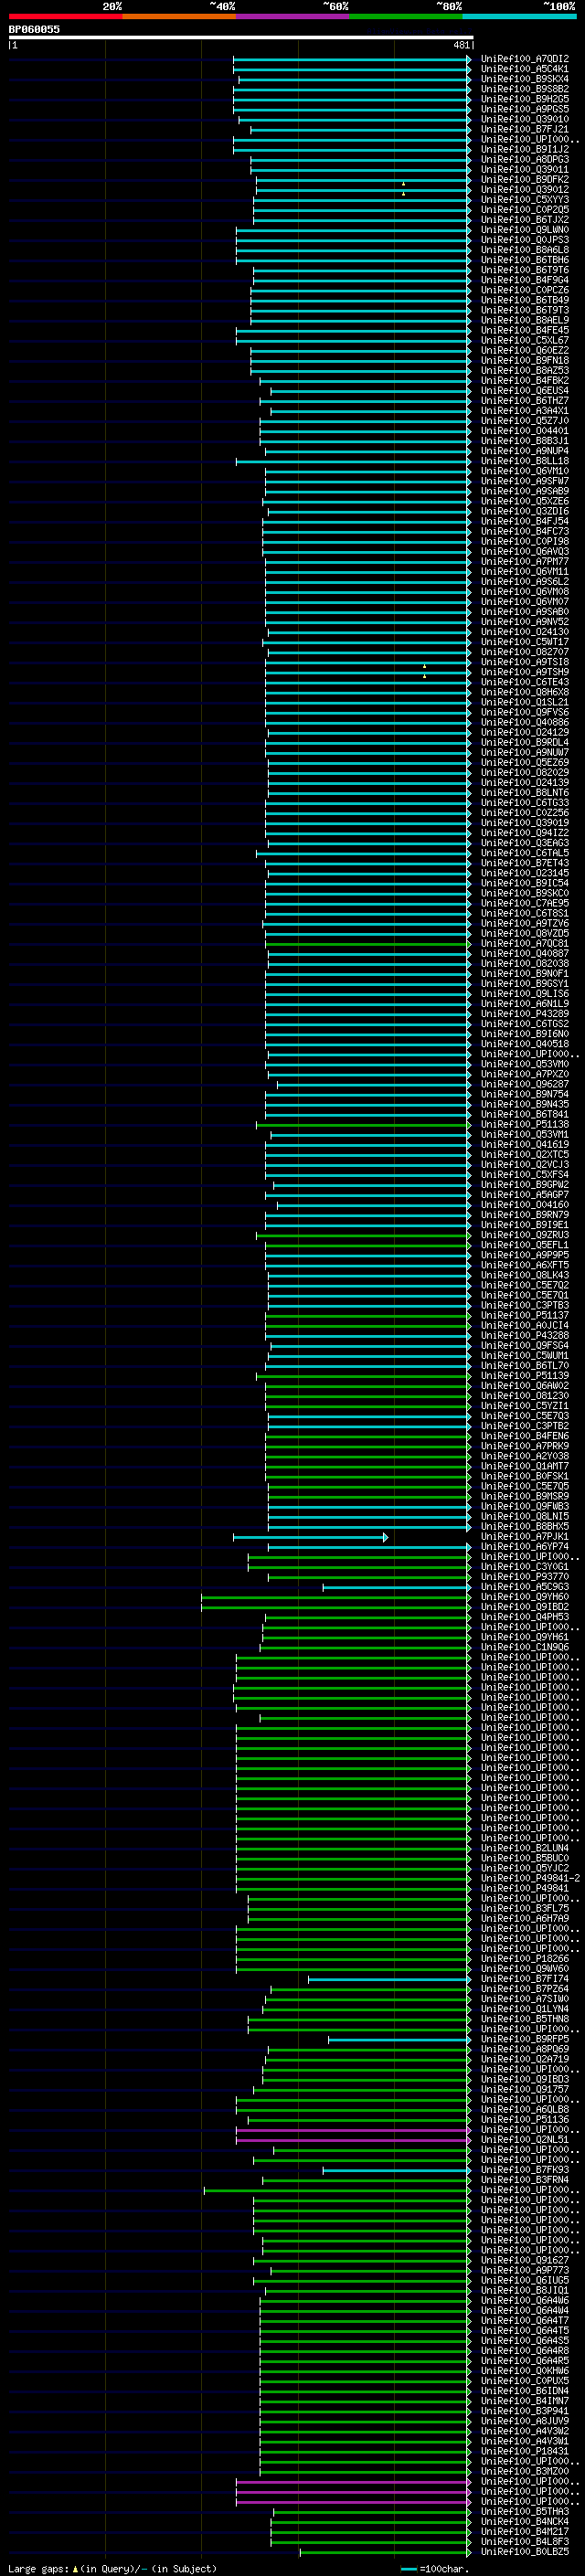This screenshot has height=2576, width=585.
Task: Select the UniRef100_Q6IUG5 hit label
Action: coord(524,2280)
